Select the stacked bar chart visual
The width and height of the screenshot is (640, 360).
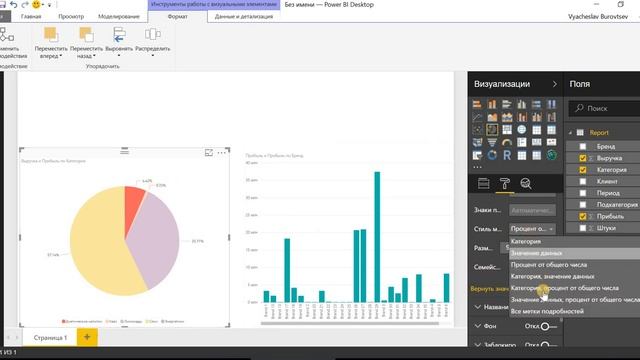477,104
